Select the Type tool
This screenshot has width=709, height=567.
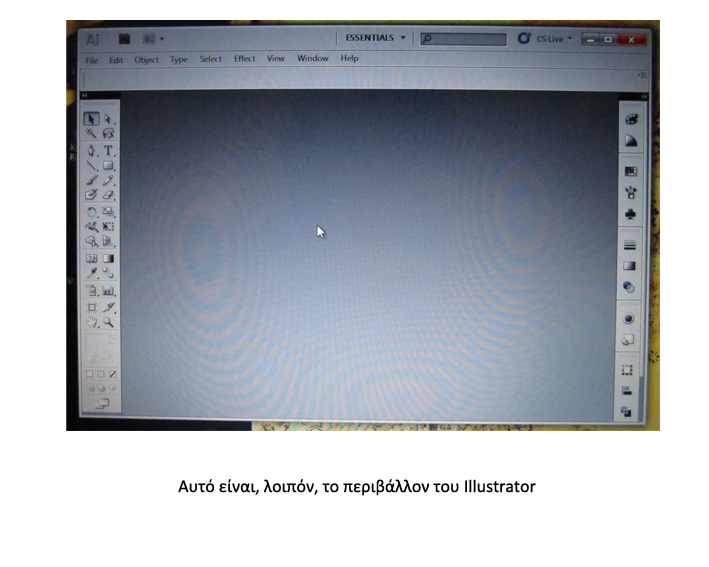tap(108, 150)
